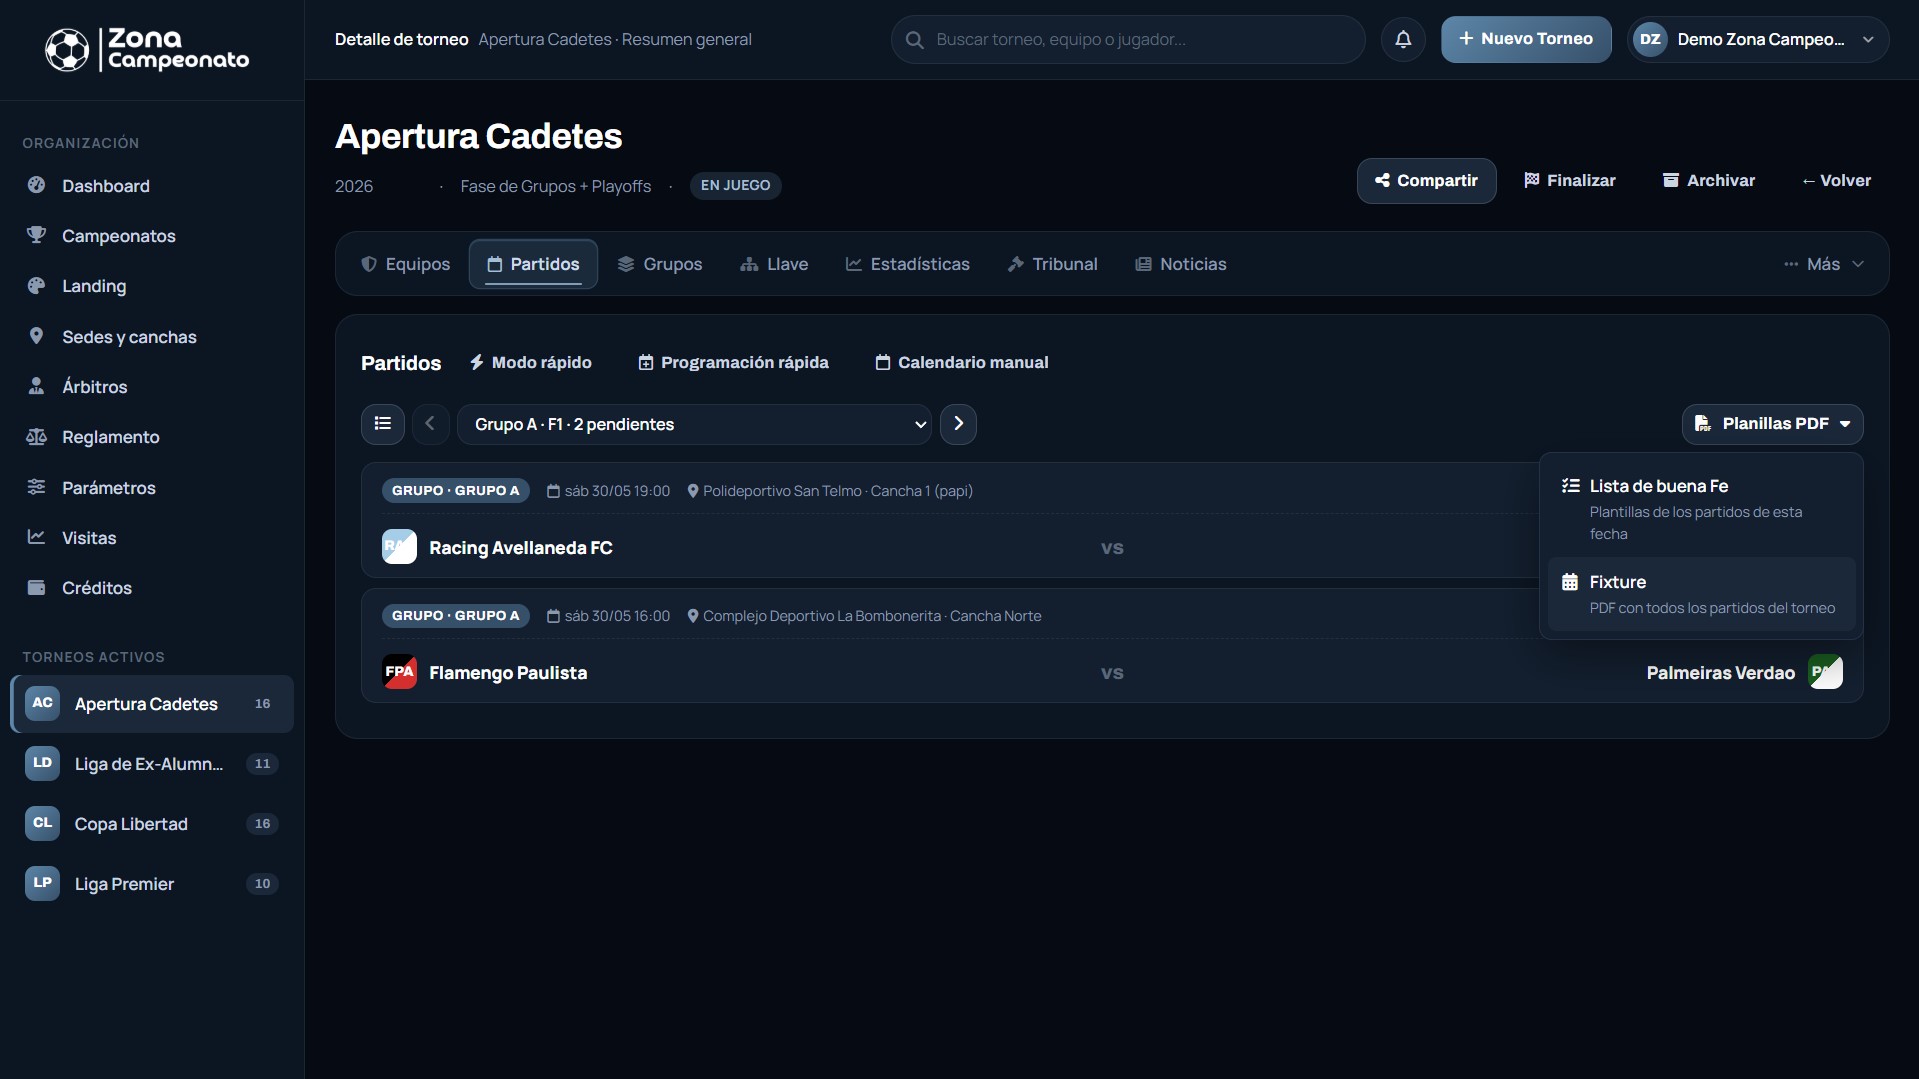Screen dimensions: 1919x1079
Task: Click sáb 30/05 16:00 match date
Action: coord(608,616)
